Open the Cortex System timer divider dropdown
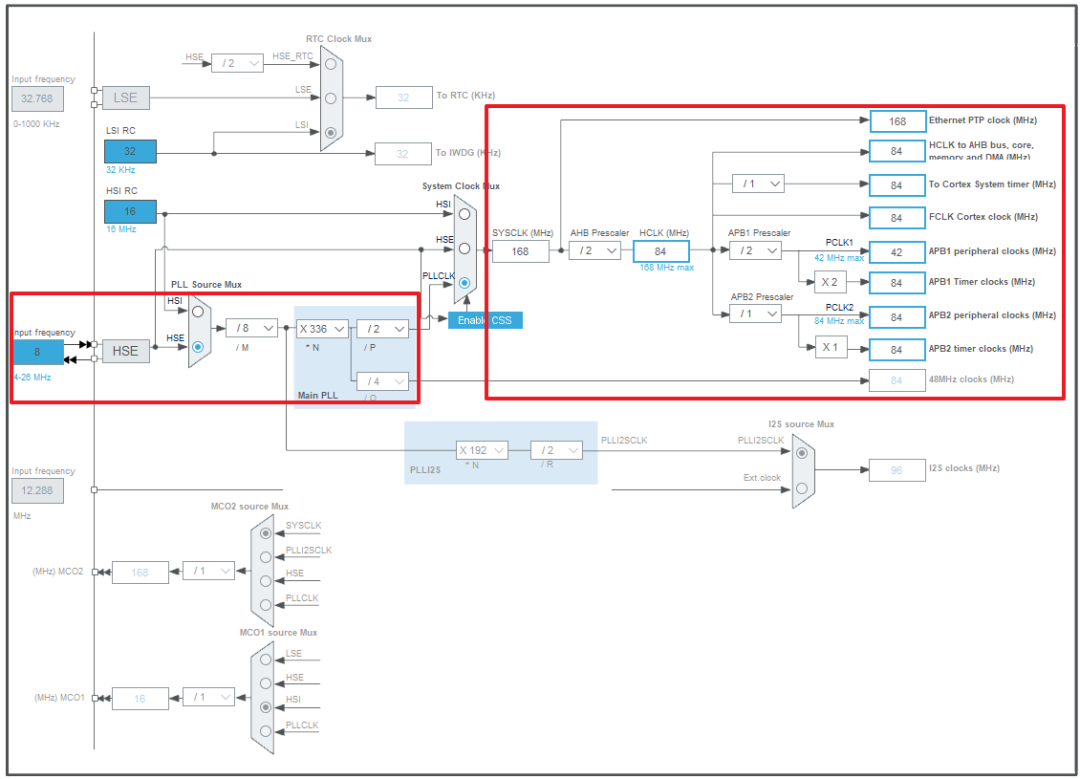This screenshot has height=779, width=1080. (x=758, y=184)
